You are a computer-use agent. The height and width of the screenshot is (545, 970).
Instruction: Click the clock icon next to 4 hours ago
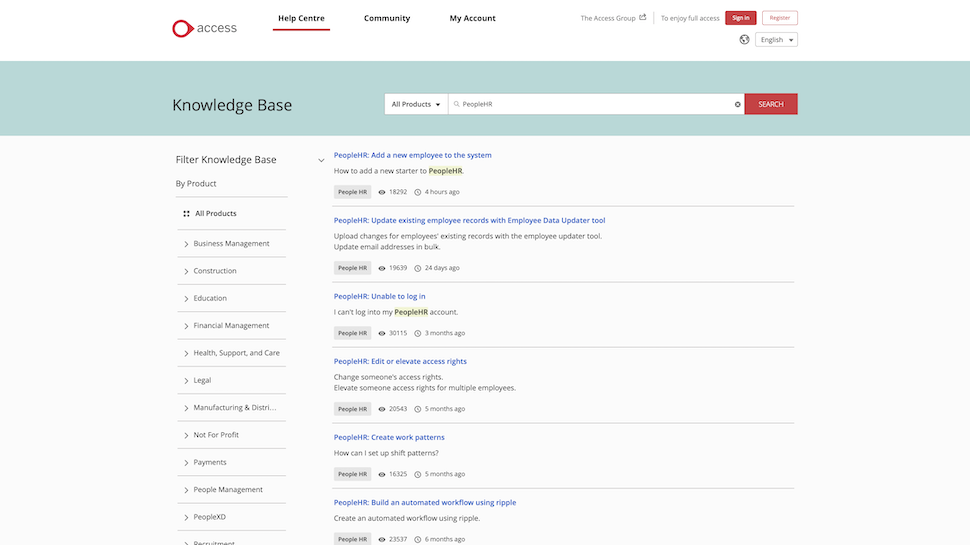(x=418, y=192)
